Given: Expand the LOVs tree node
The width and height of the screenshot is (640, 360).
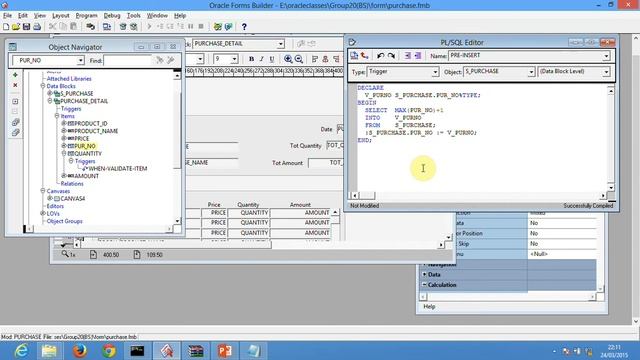Looking at the screenshot, I should pyautogui.click(x=42, y=213).
